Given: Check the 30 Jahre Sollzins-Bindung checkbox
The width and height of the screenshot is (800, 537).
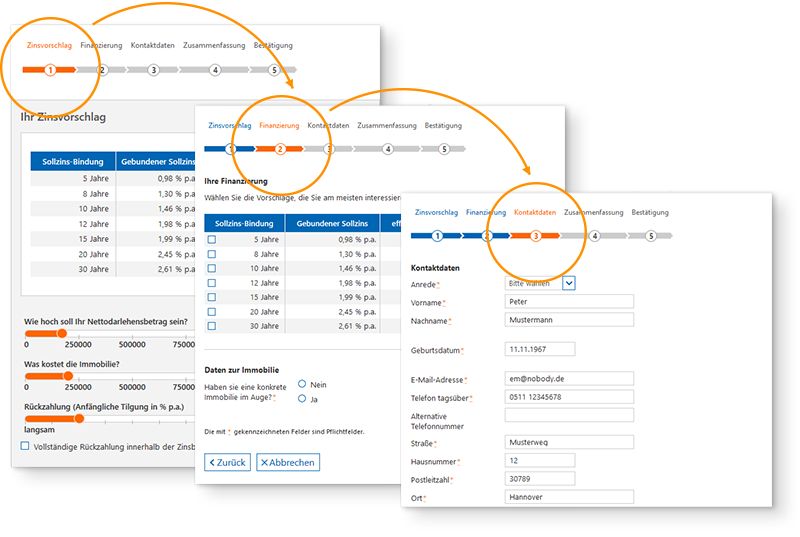Looking at the screenshot, I should (x=211, y=326).
